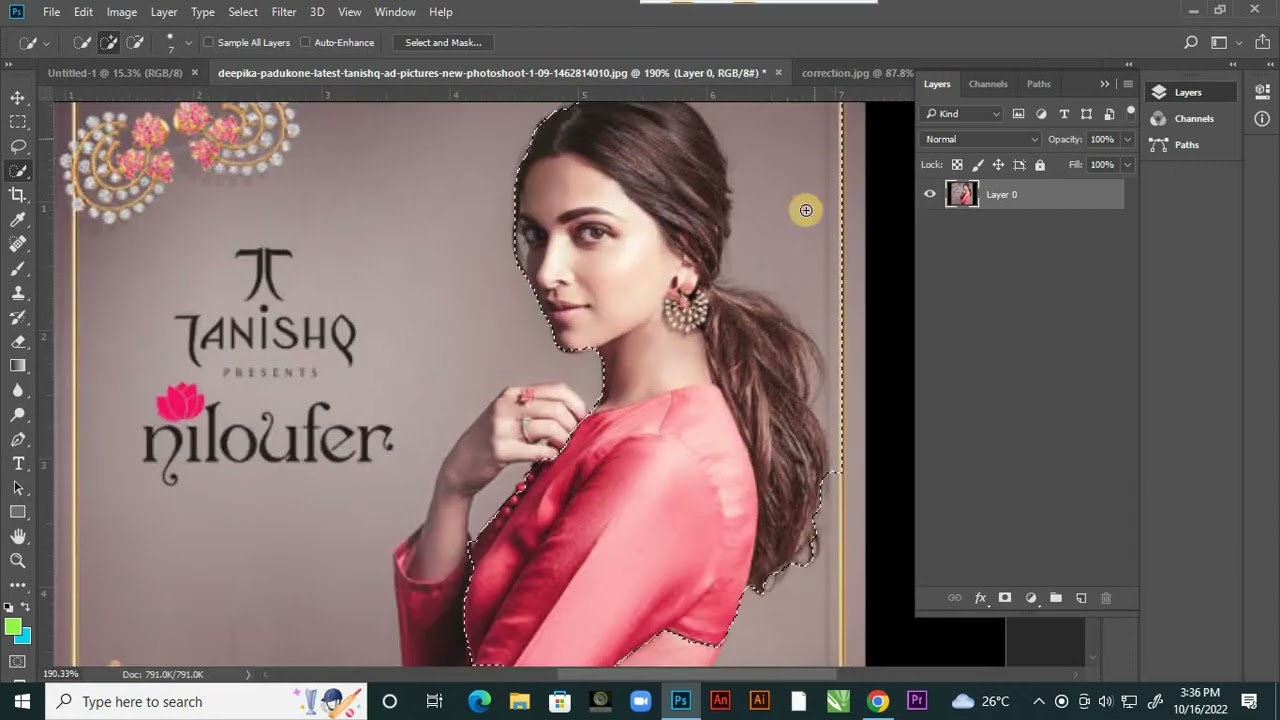Toggle Quick Mask mode icon

point(18,662)
